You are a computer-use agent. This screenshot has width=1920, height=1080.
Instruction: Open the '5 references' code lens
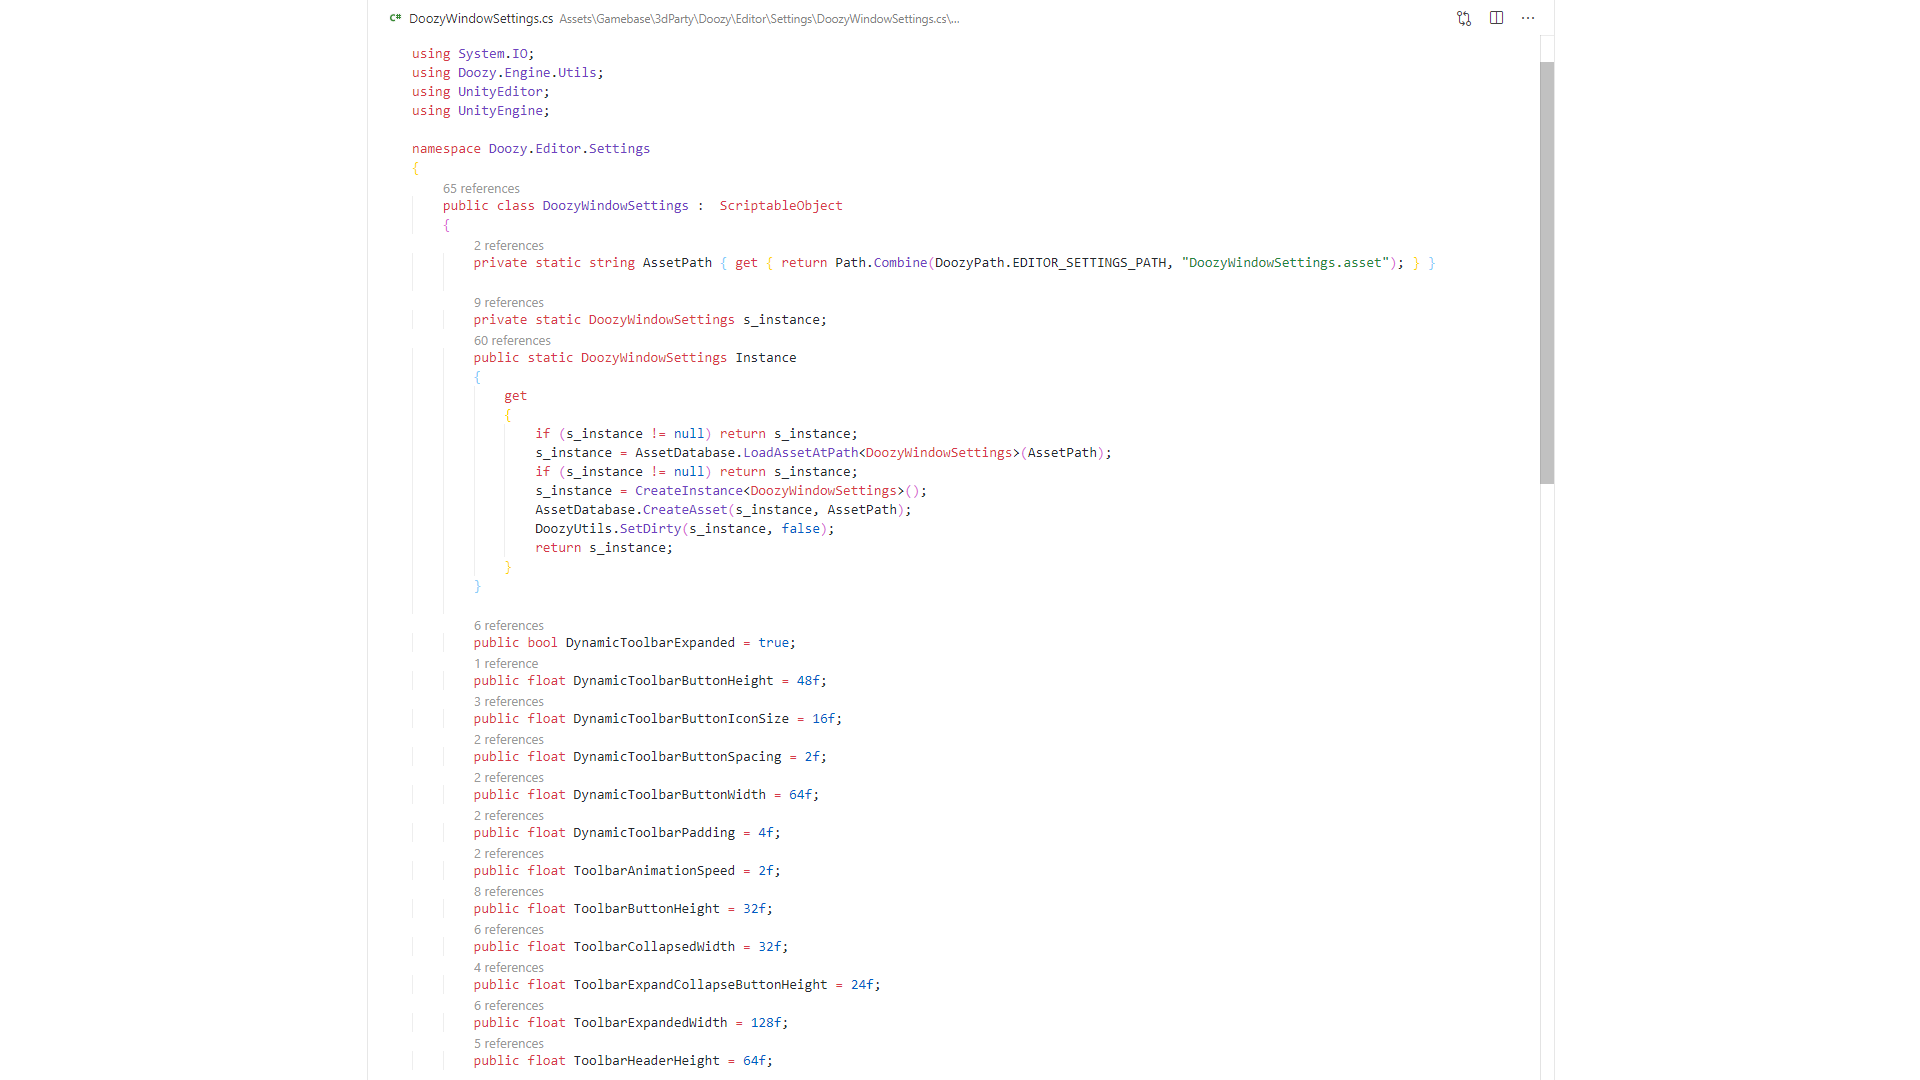(x=509, y=1044)
